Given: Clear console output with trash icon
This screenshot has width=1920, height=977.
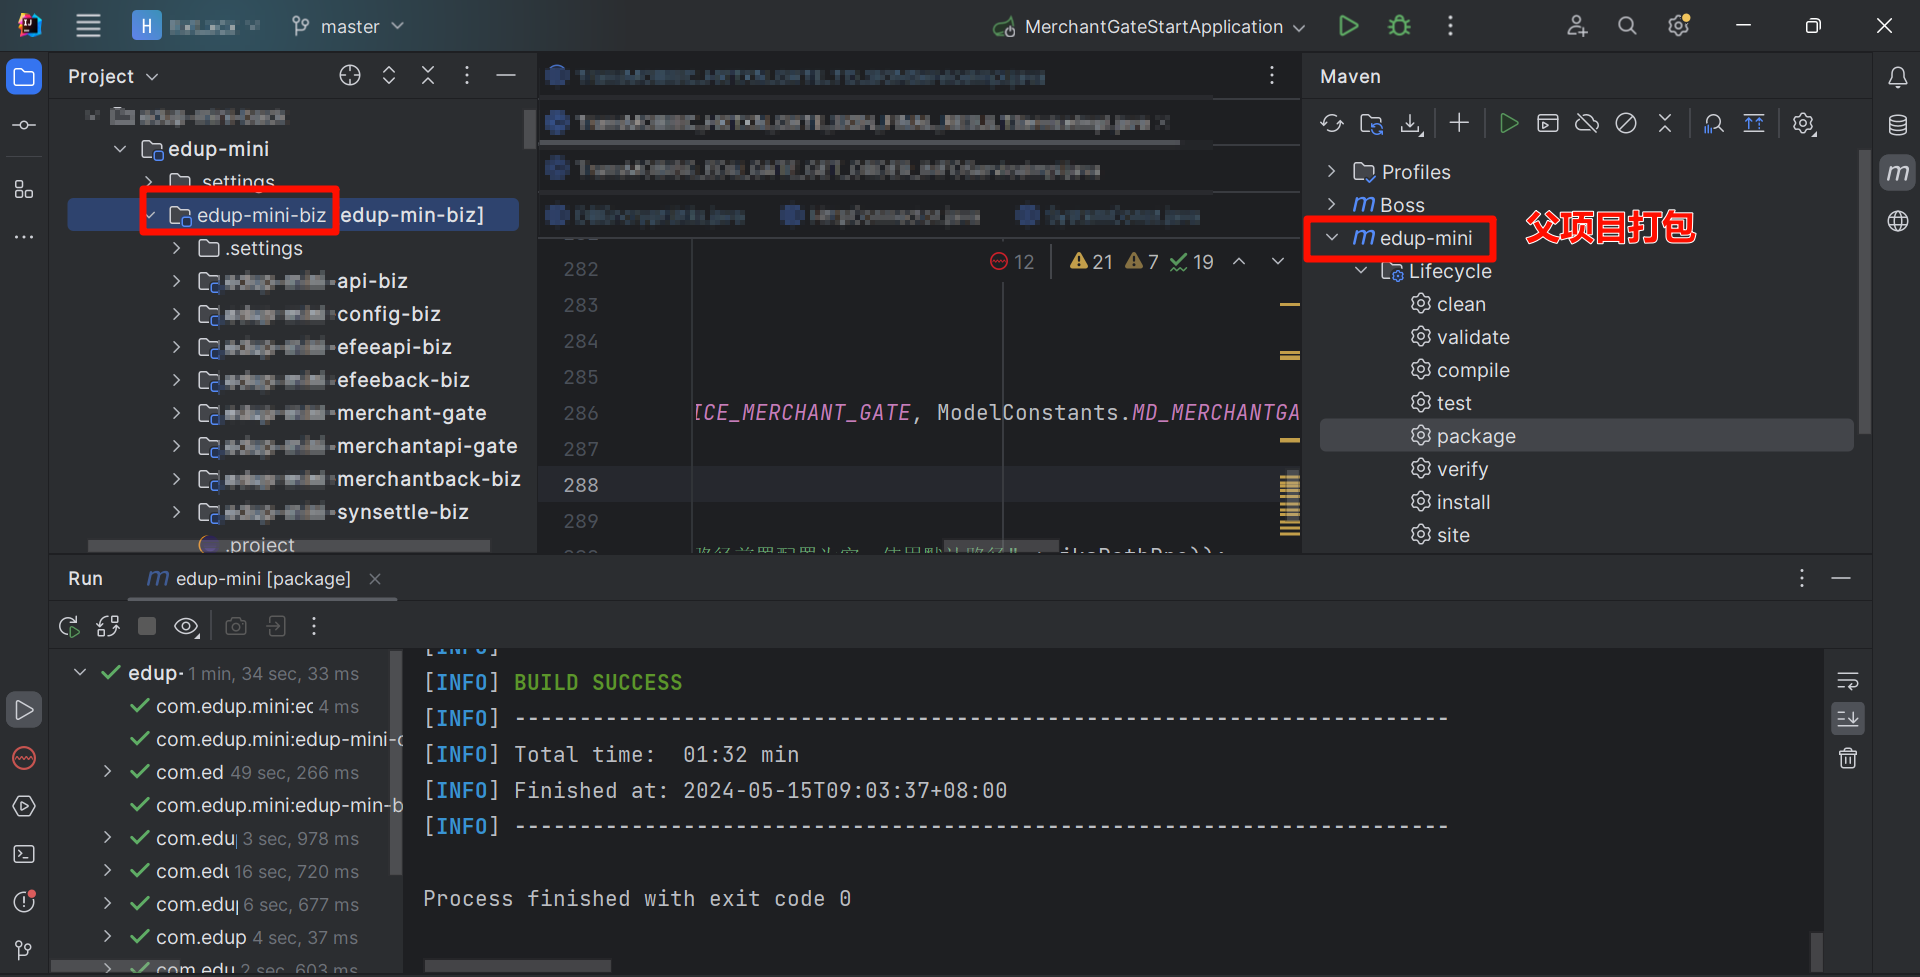Looking at the screenshot, I should coord(1848,758).
